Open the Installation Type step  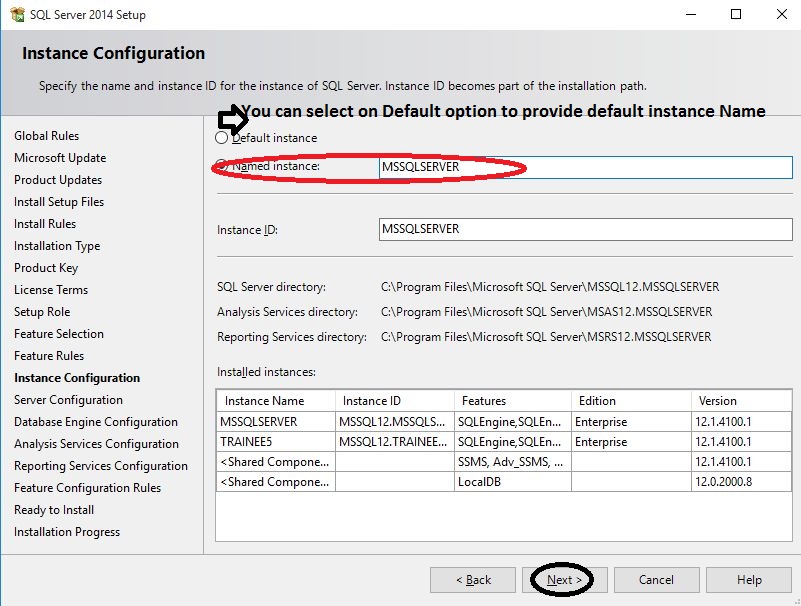tap(57, 246)
